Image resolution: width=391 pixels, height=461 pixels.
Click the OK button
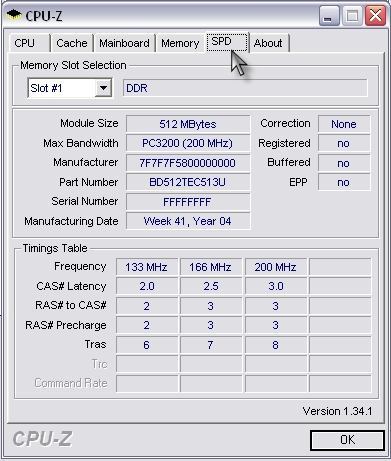[x=347, y=440]
